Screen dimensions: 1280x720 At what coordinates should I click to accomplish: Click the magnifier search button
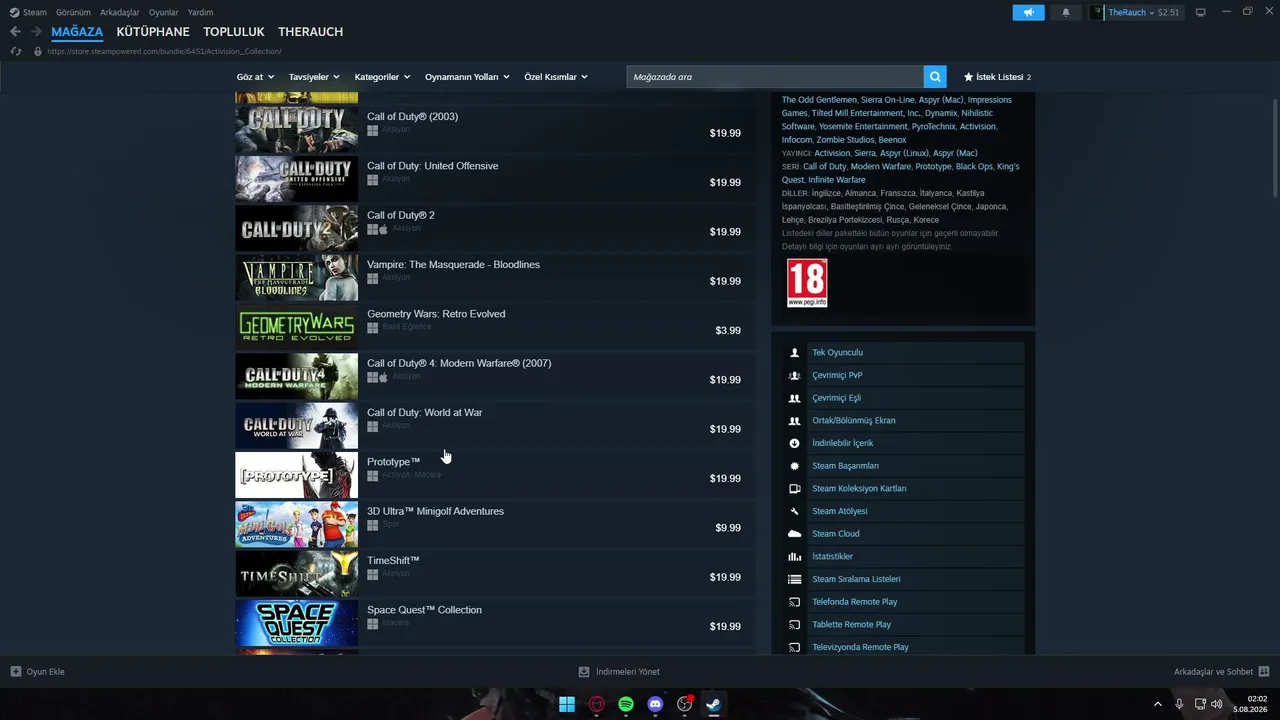click(935, 77)
